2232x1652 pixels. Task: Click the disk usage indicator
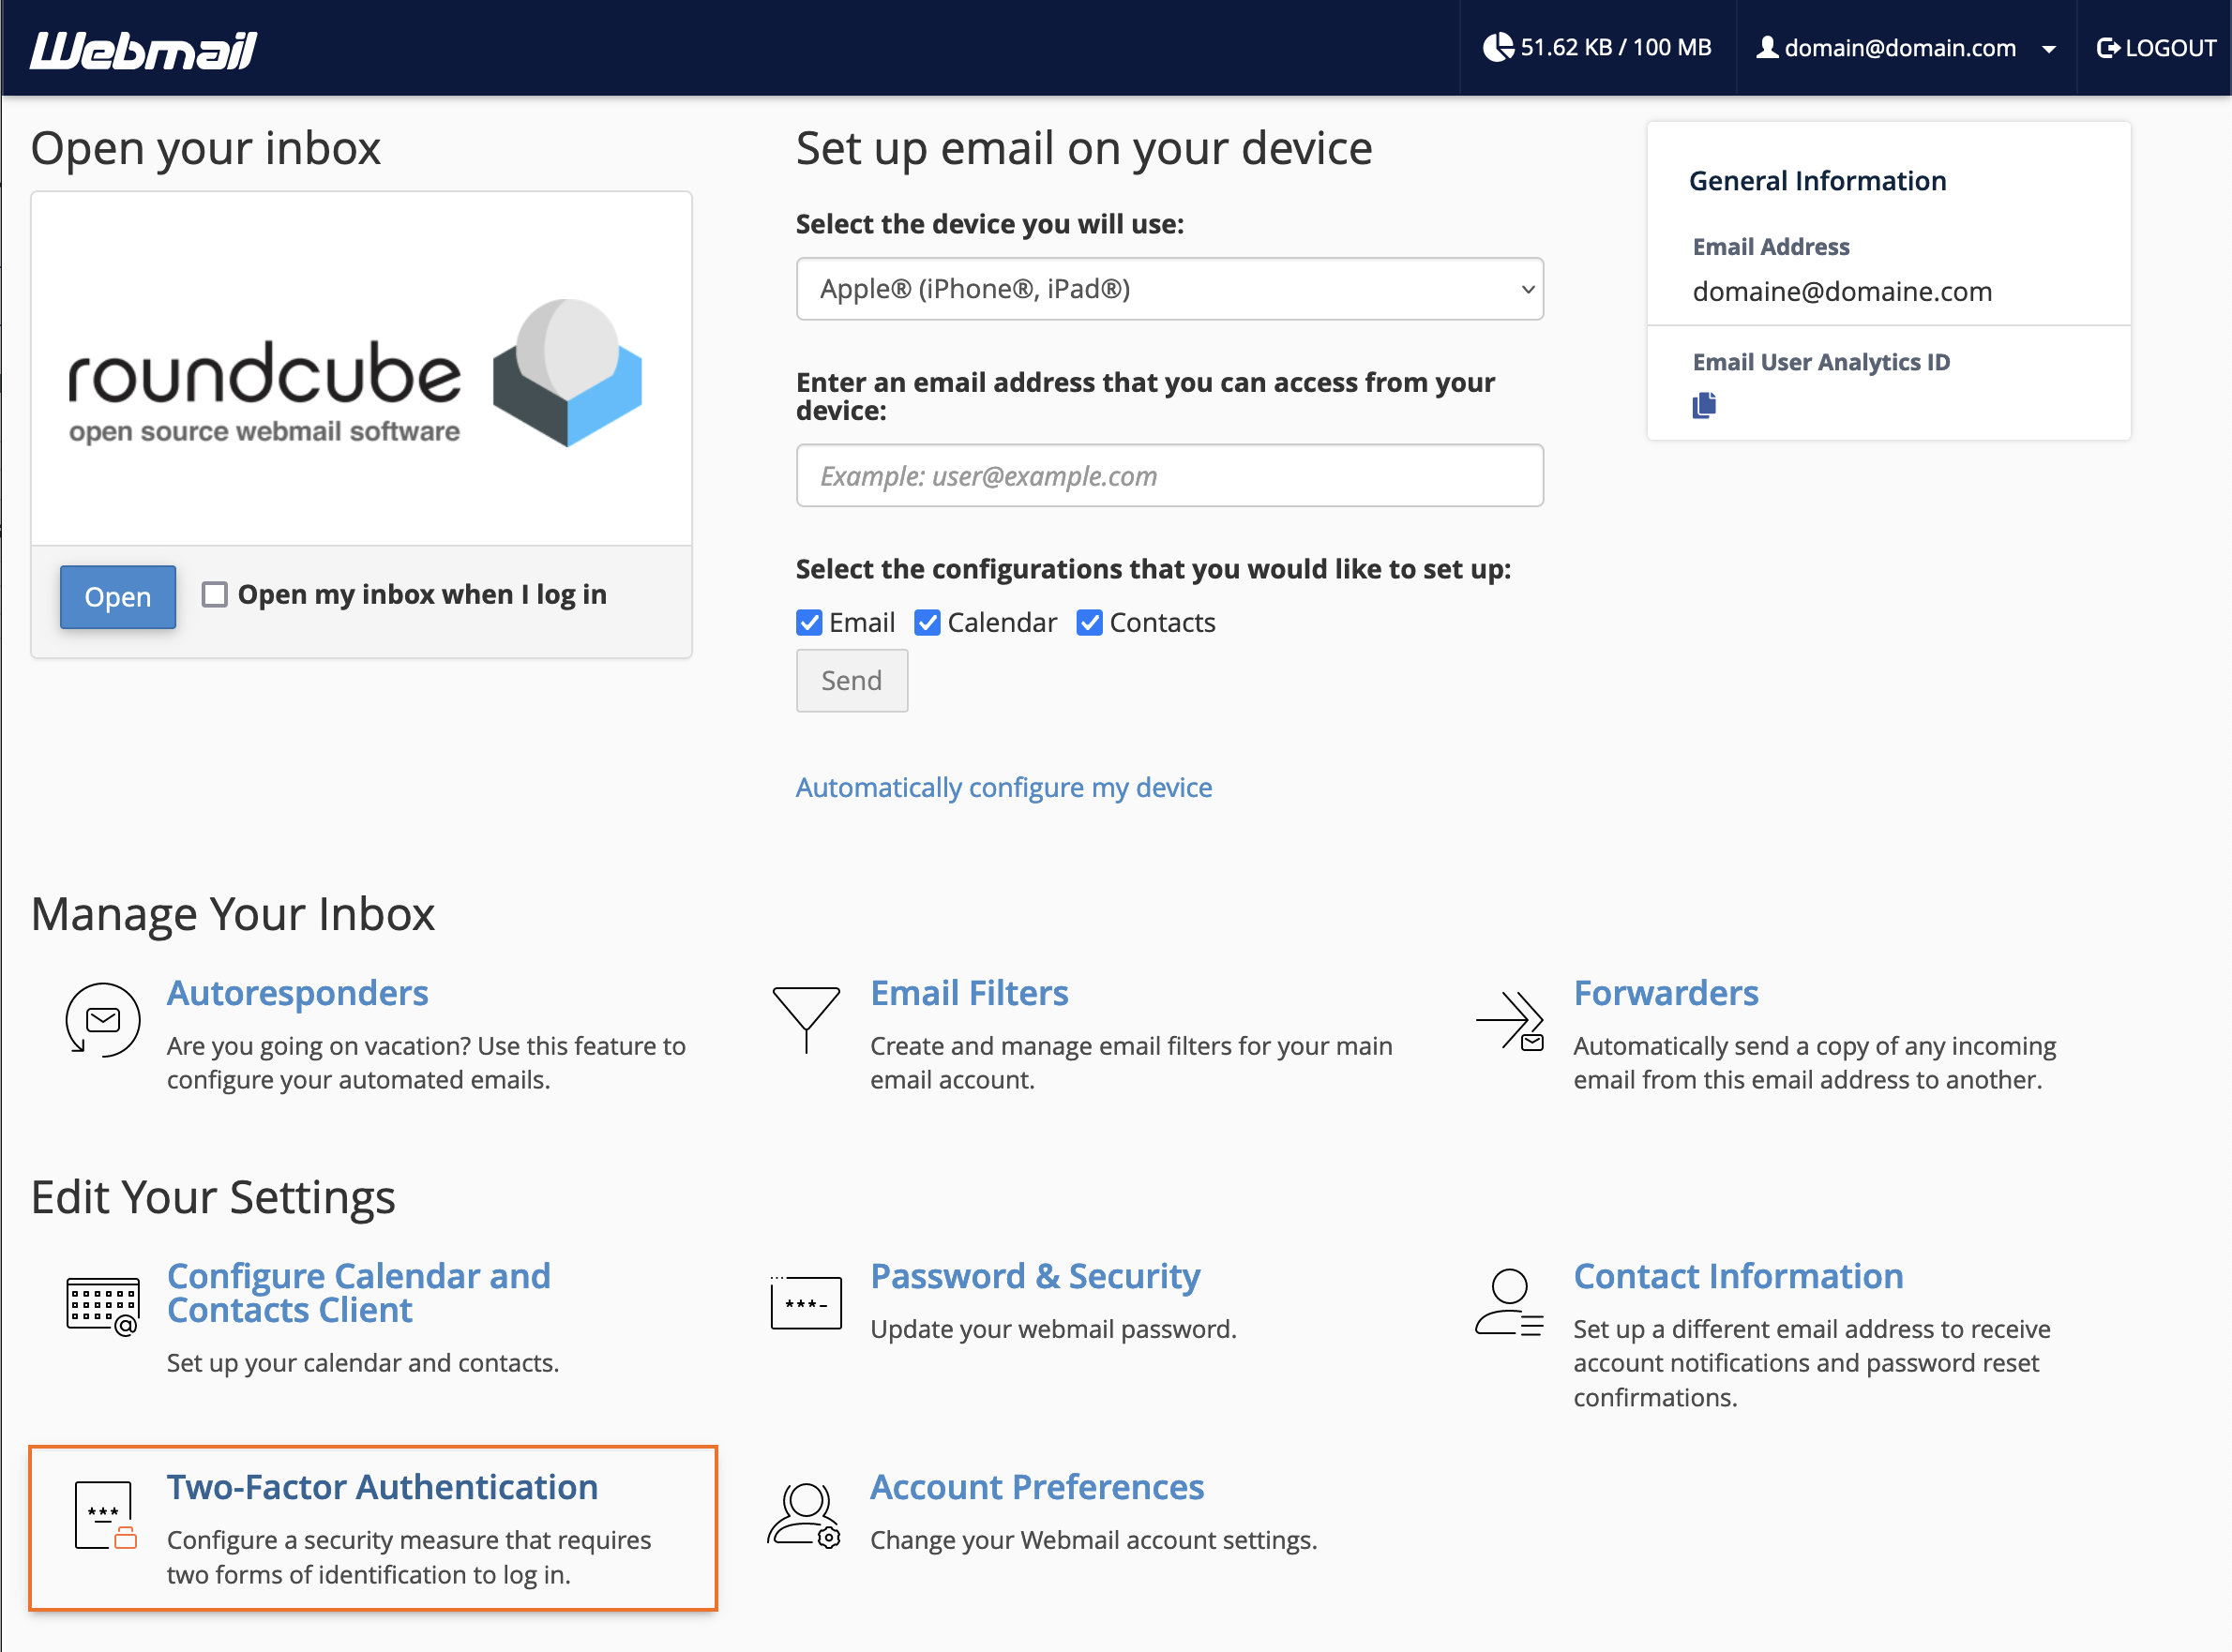(1597, 48)
